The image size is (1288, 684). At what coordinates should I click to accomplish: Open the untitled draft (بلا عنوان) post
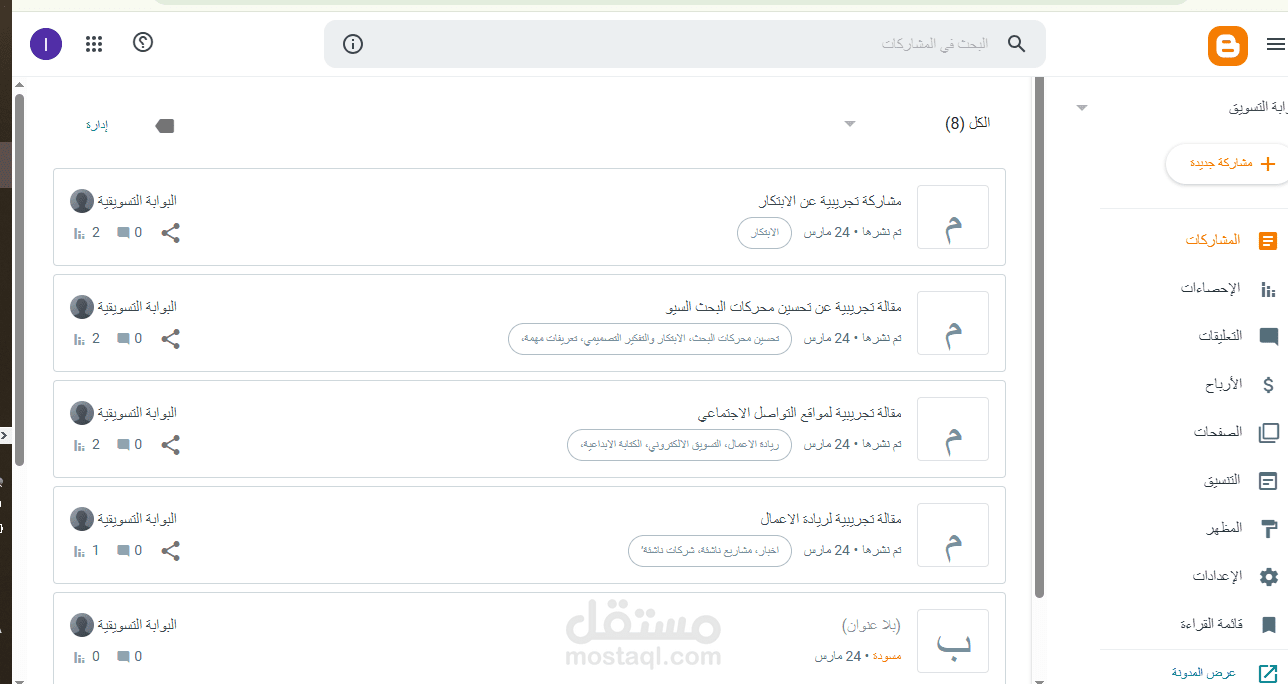871,625
